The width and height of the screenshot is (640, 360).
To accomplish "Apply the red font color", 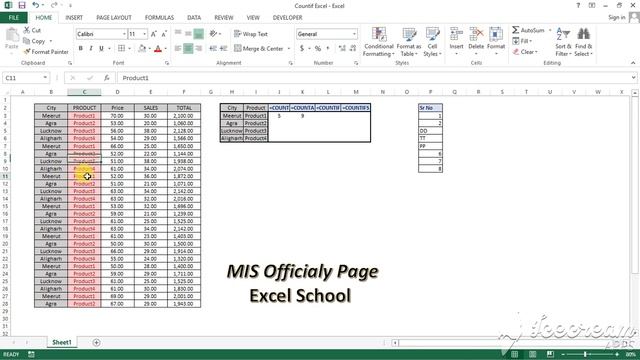I will click(158, 49).
